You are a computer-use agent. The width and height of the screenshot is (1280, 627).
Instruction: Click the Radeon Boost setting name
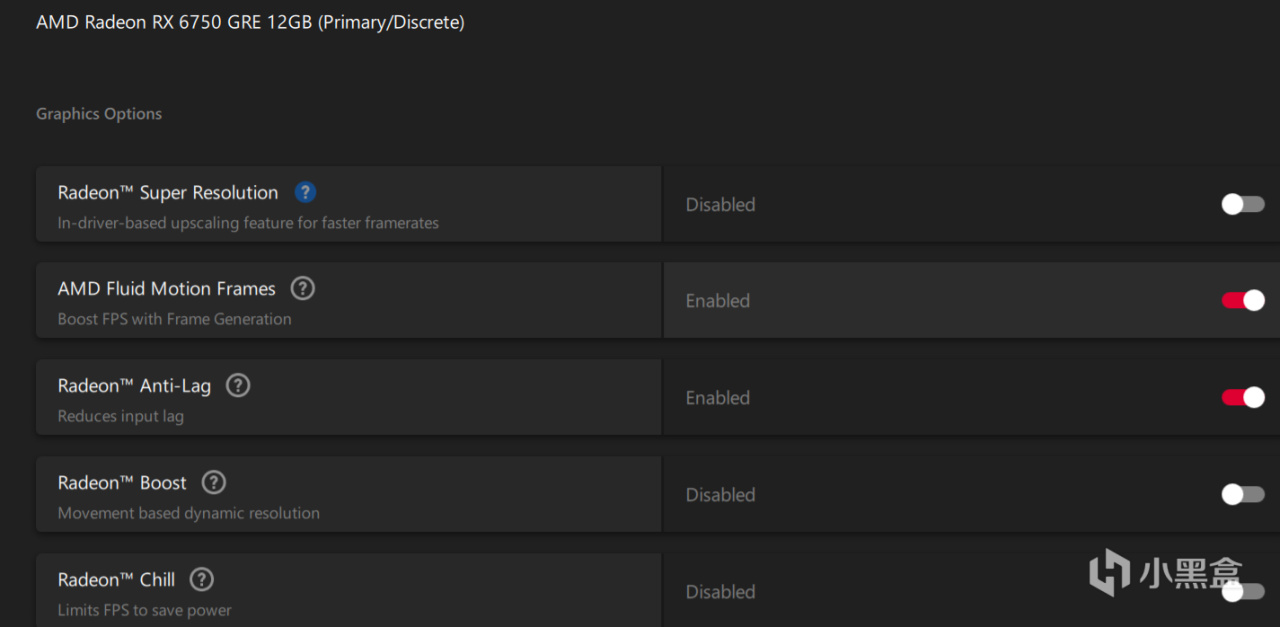(122, 483)
